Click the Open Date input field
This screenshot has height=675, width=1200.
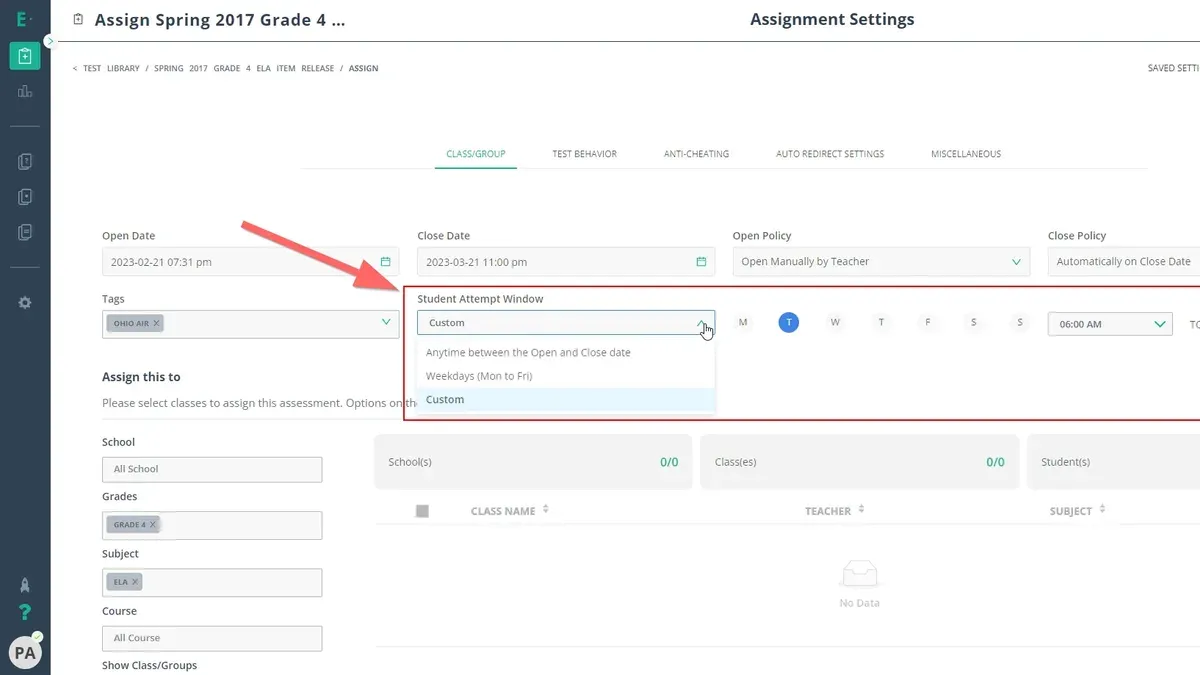click(250, 262)
